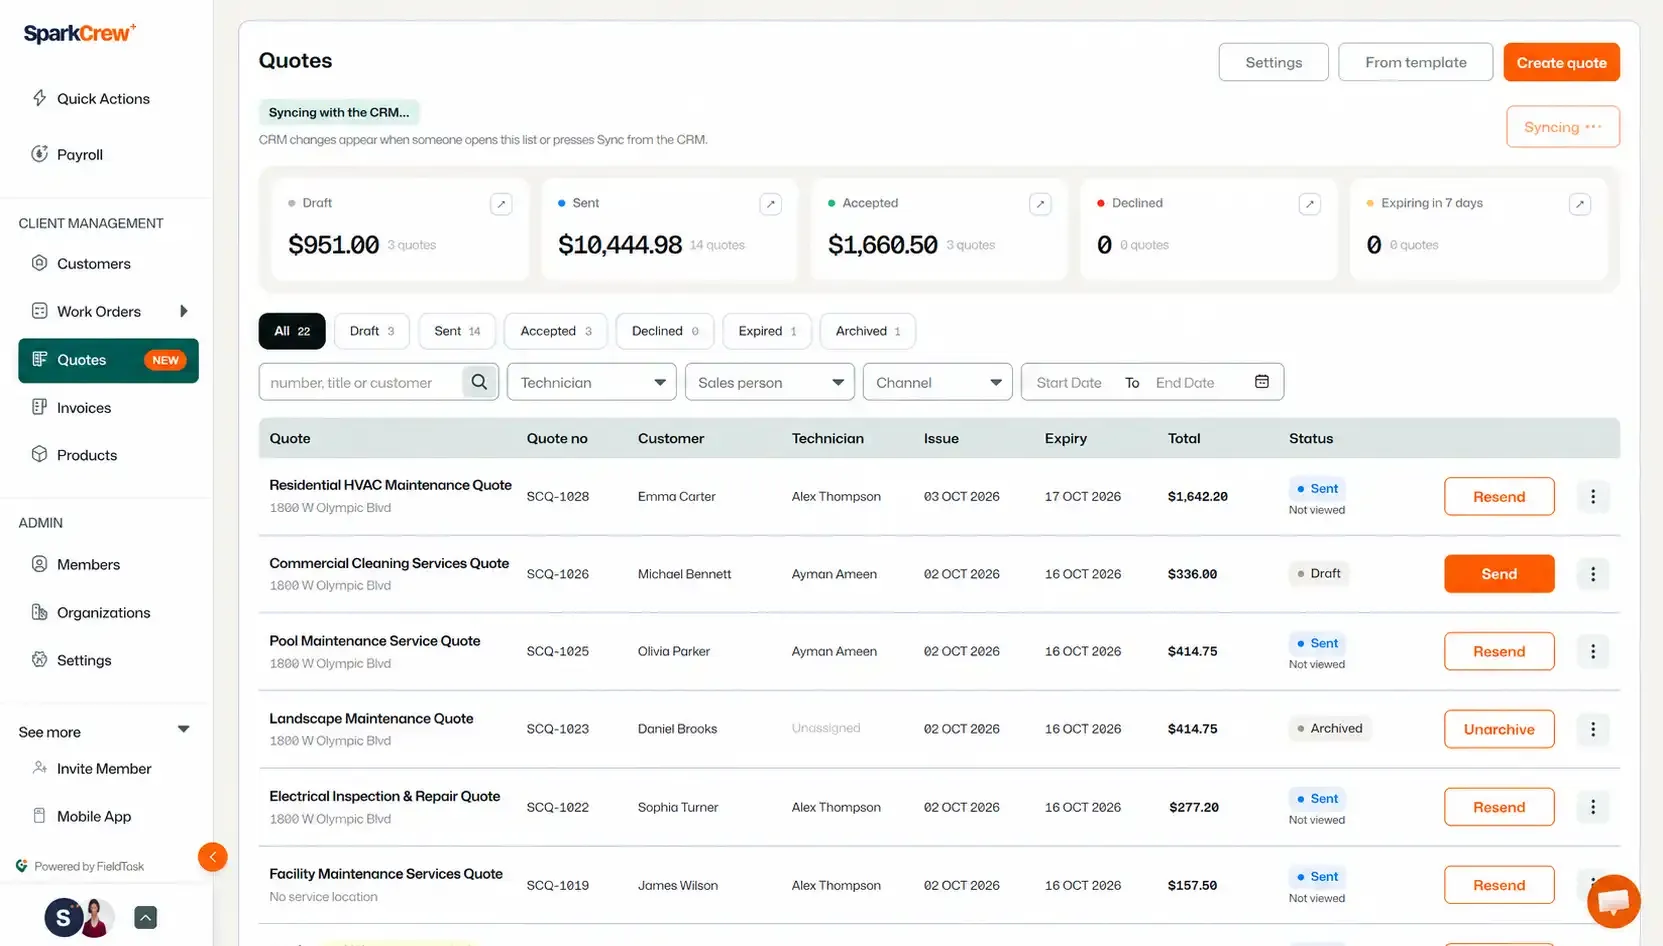Open the Payroll sidebar icon
1663x946 pixels.
[x=40, y=154]
